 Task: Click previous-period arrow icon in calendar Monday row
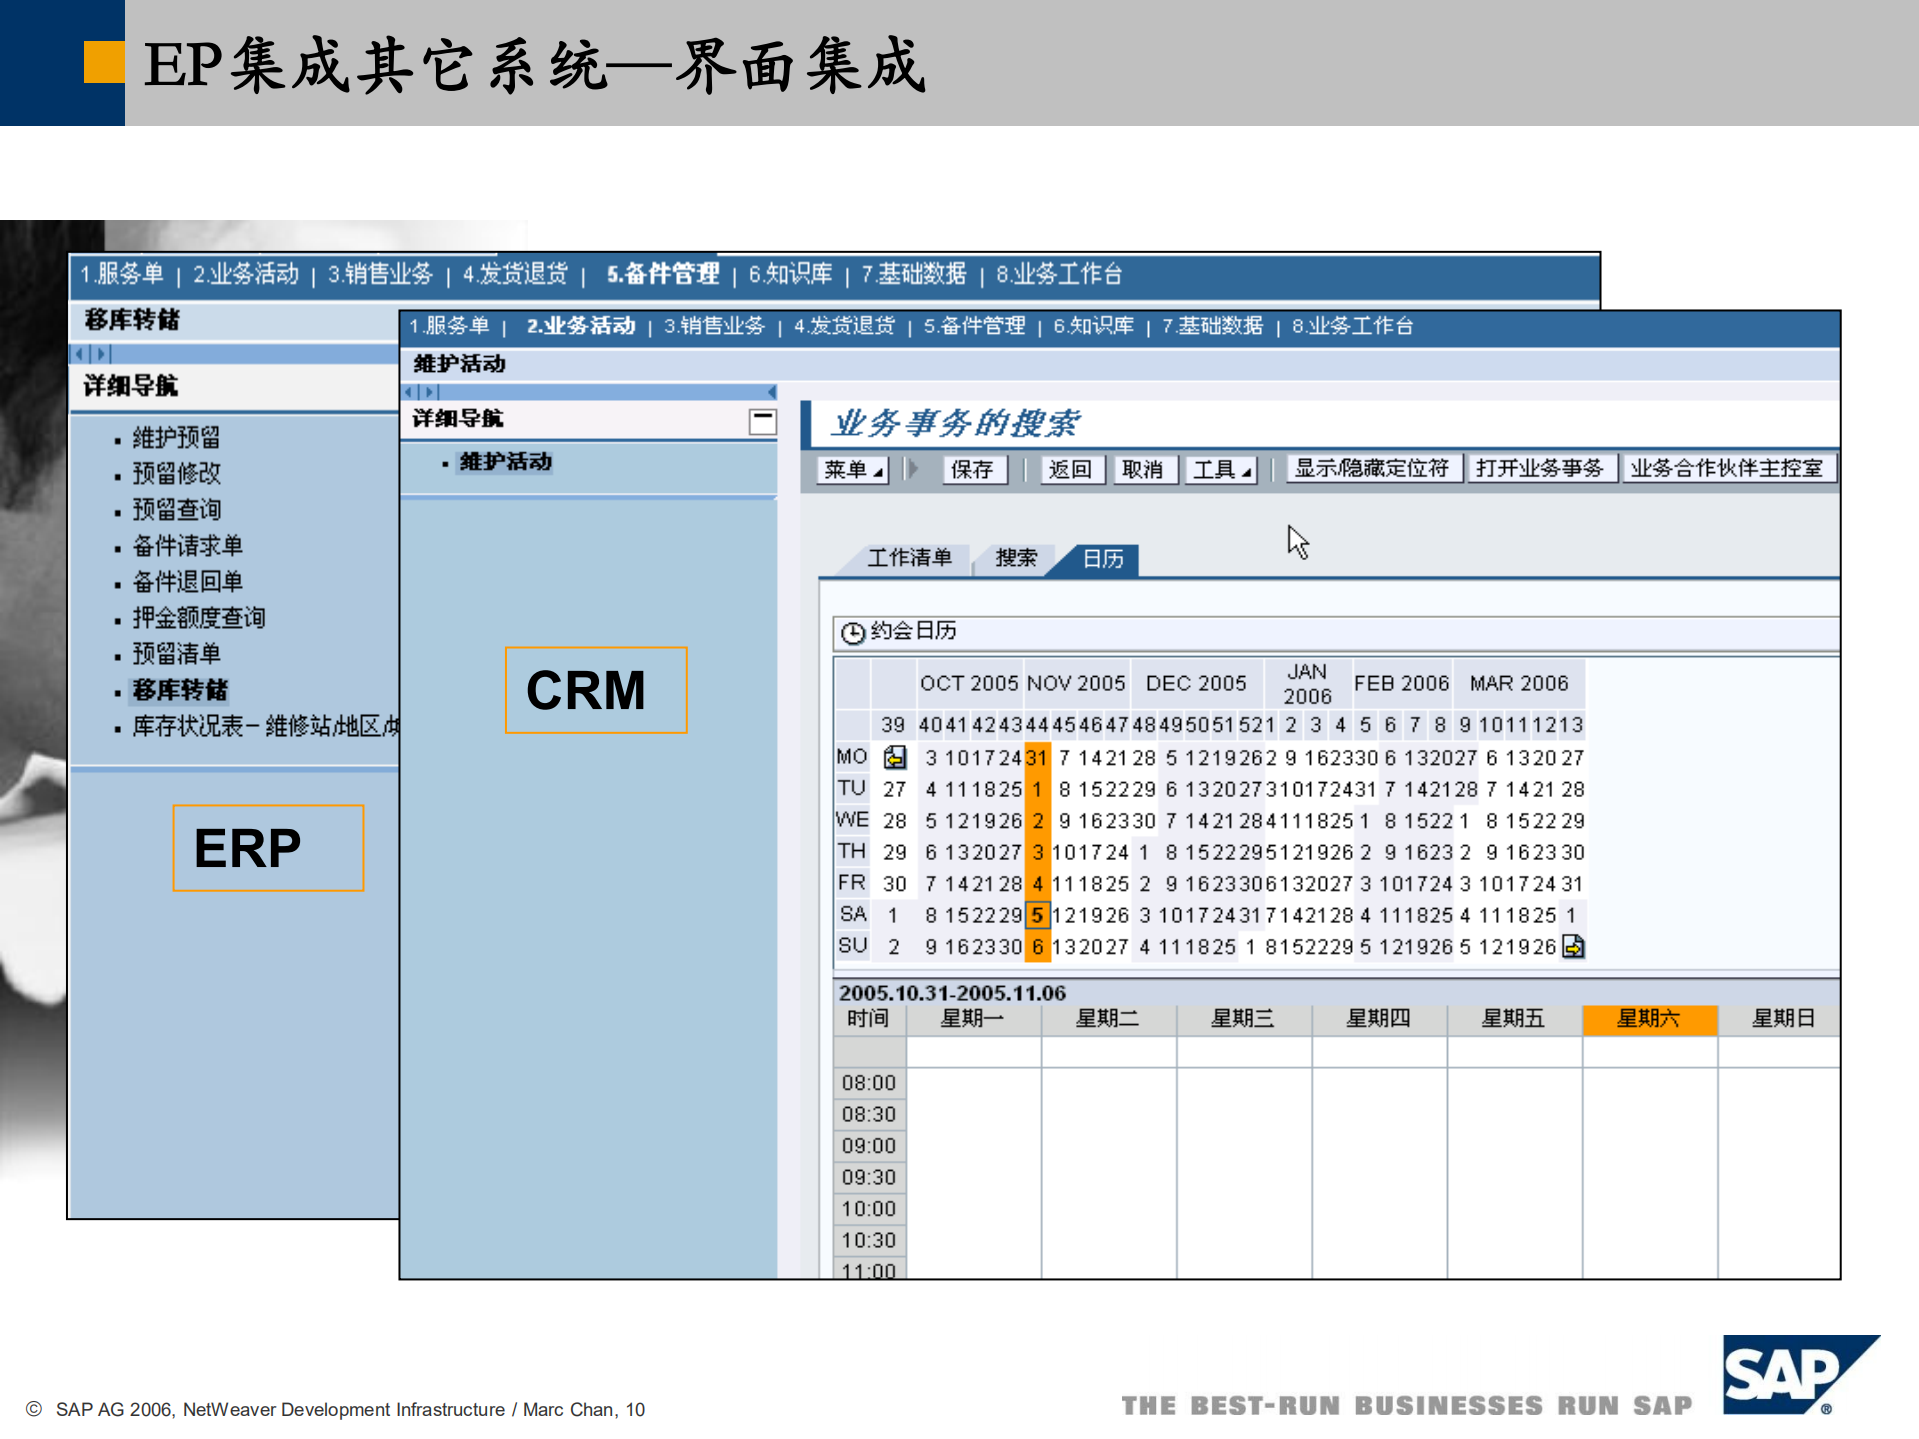[893, 757]
